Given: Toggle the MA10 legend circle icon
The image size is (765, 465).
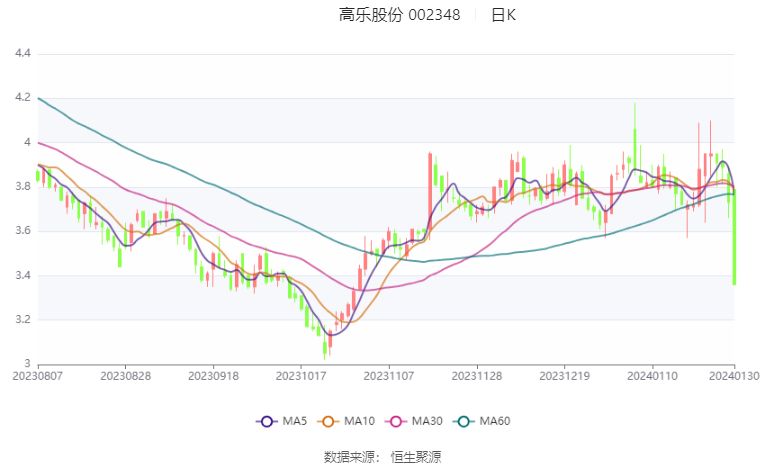Looking at the screenshot, I should click(x=328, y=422).
